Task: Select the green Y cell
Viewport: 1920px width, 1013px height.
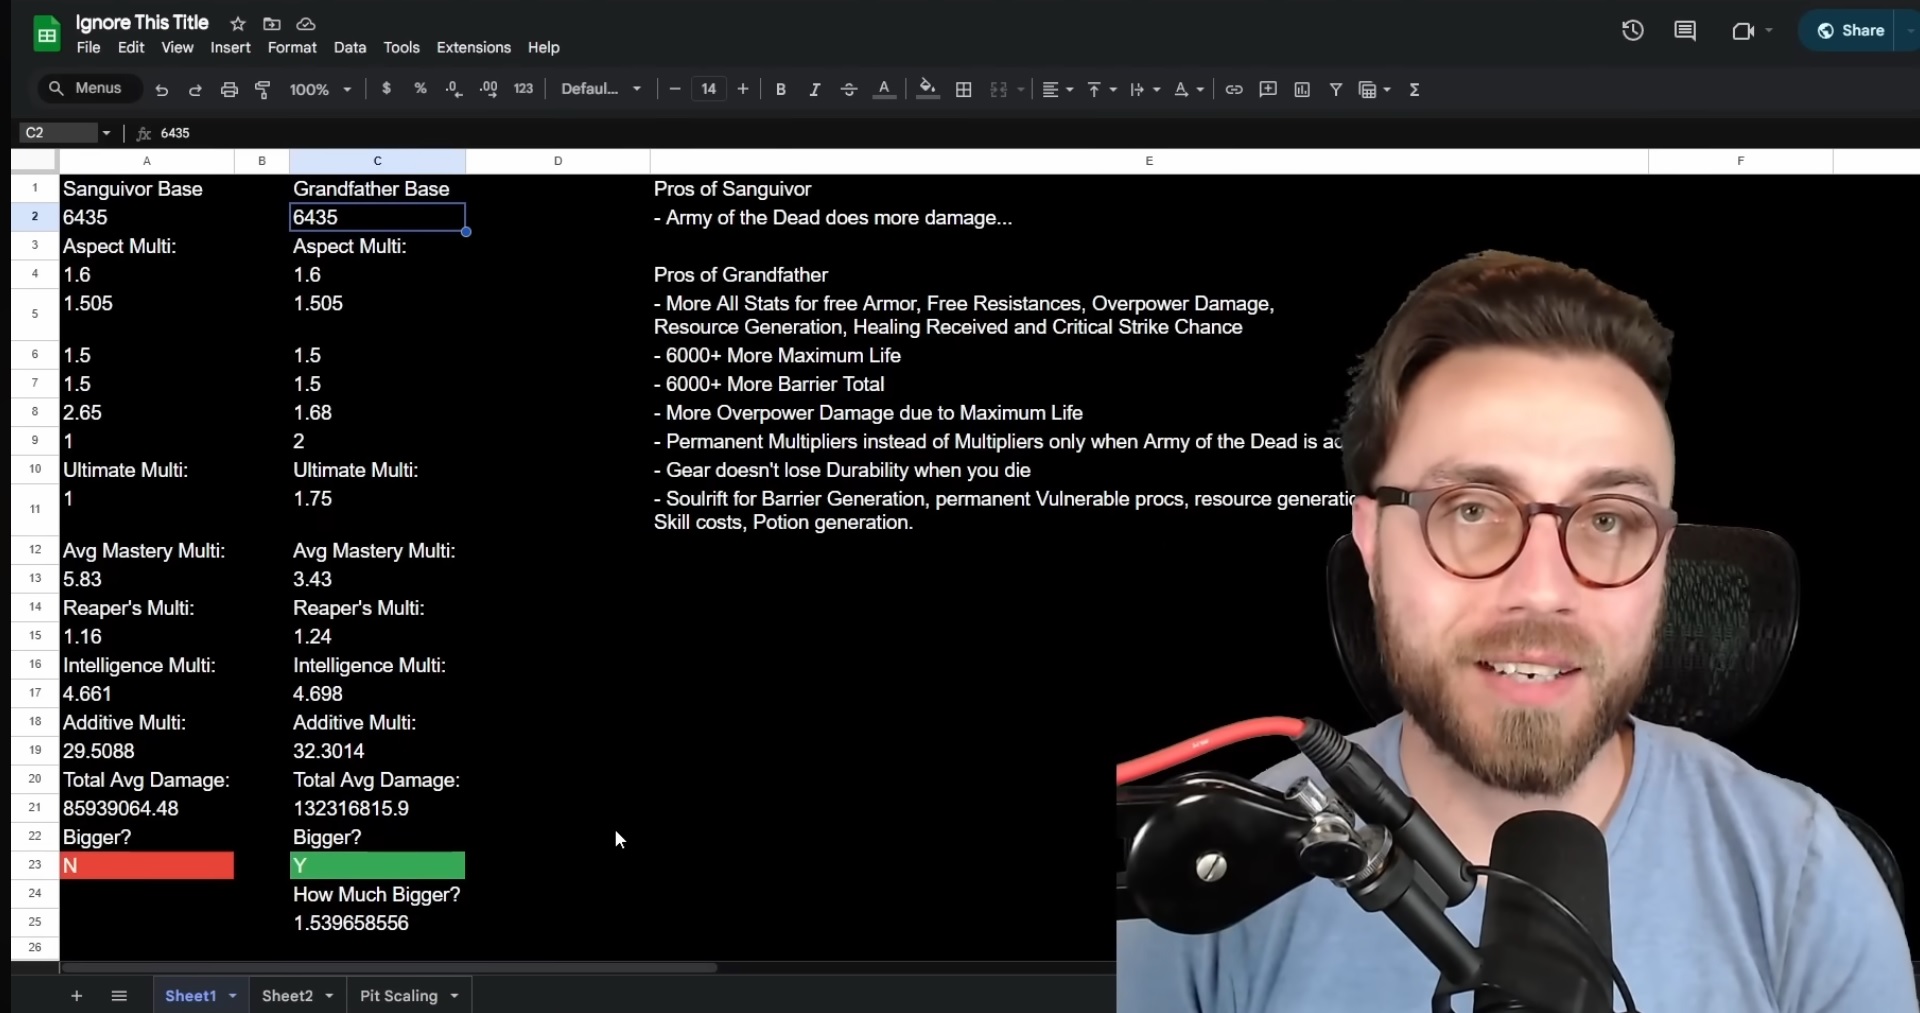Action: pyautogui.click(x=377, y=866)
